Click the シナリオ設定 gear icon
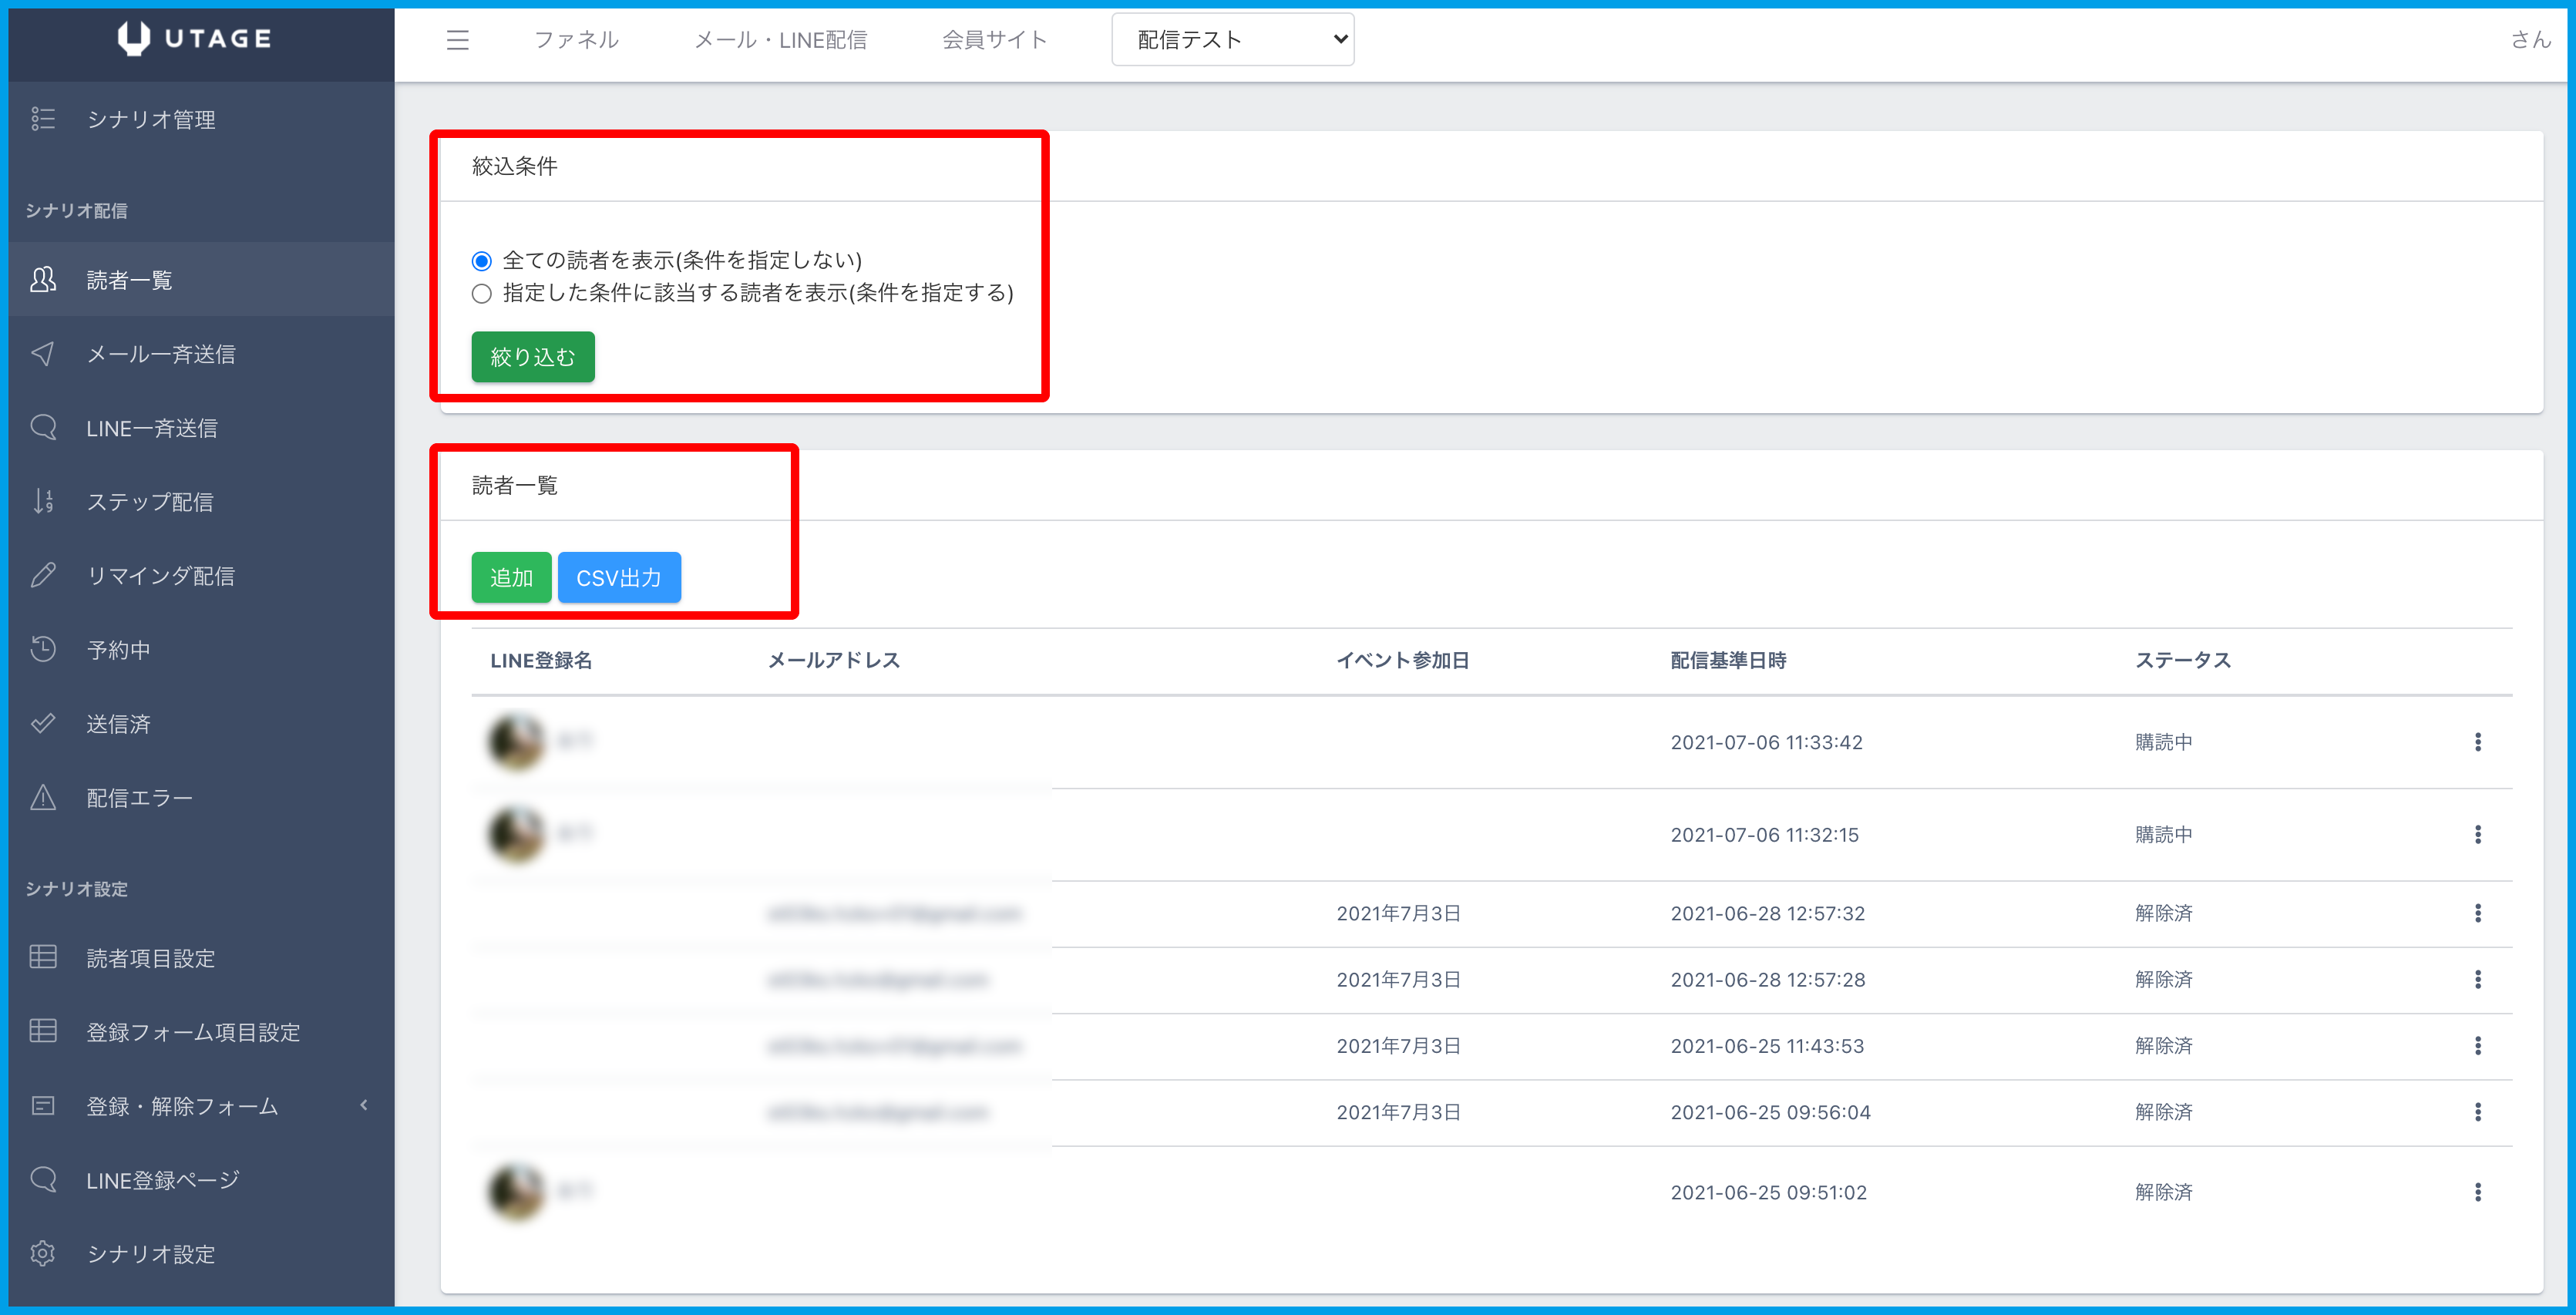Viewport: 2576px width, 1315px height. [43, 1253]
